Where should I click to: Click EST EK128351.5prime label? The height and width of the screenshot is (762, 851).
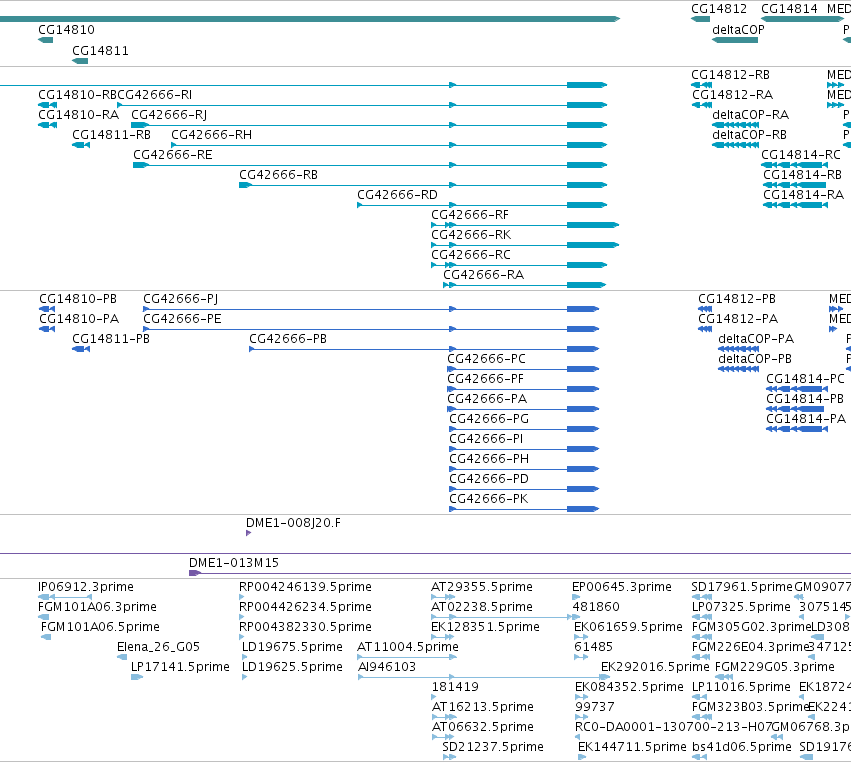point(485,627)
